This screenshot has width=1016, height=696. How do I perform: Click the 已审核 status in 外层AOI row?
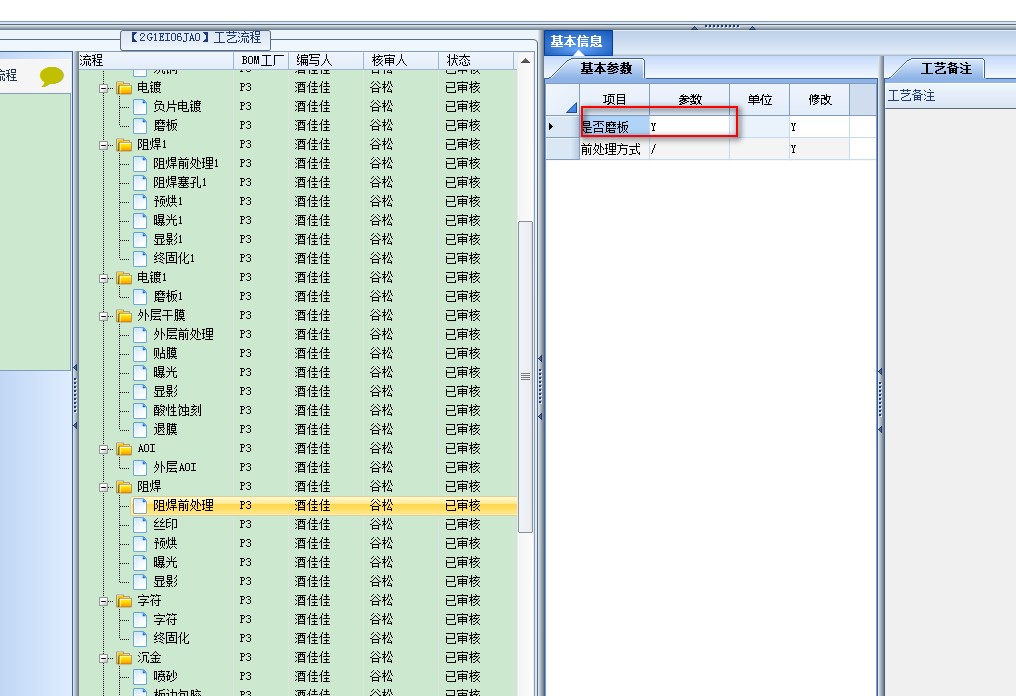pos(463,467)
